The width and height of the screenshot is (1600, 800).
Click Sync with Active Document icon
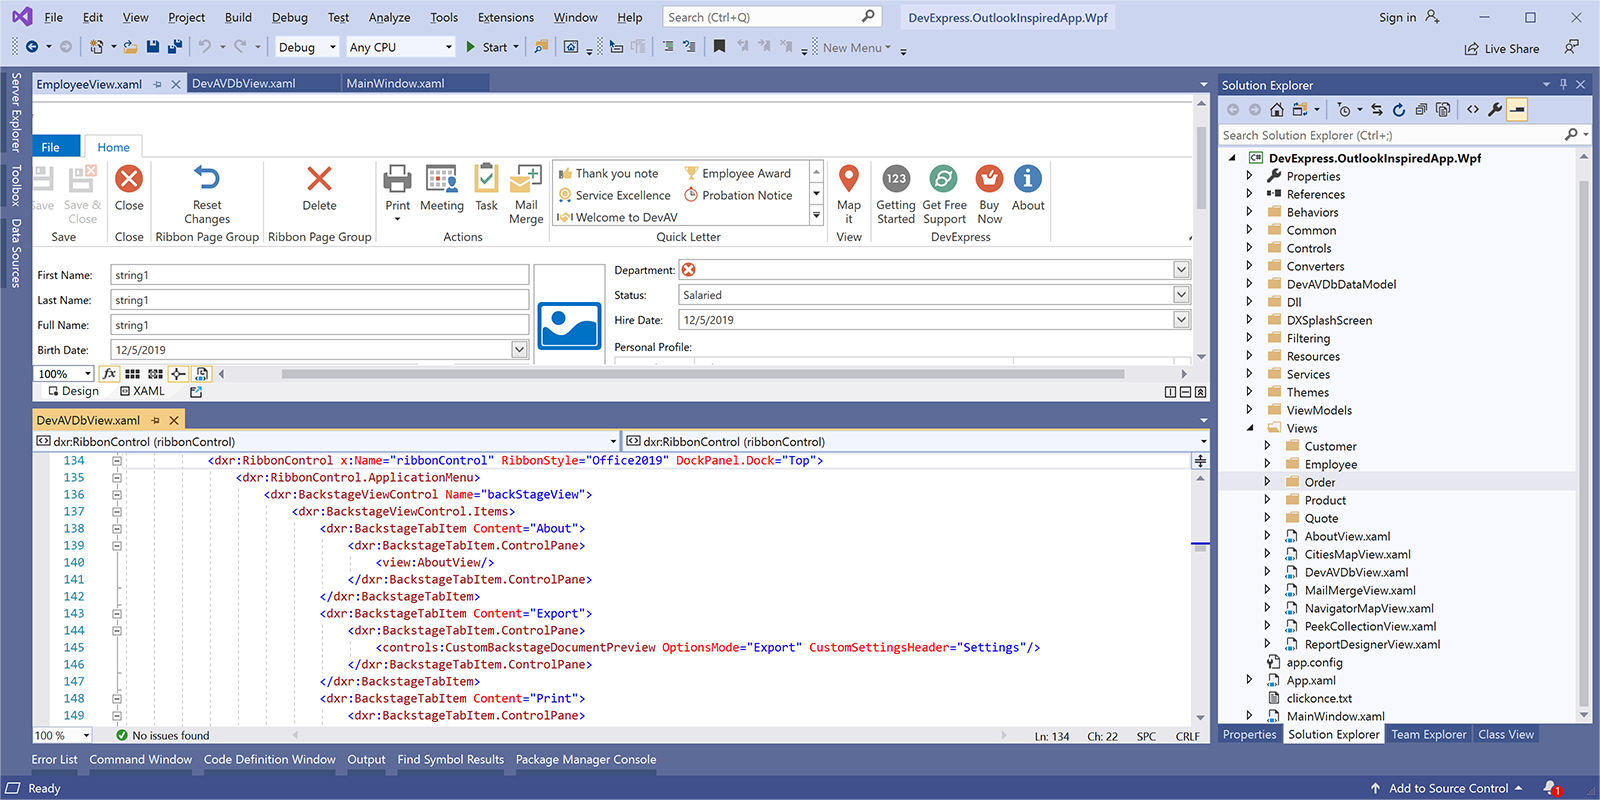(x=1377, y=110)
